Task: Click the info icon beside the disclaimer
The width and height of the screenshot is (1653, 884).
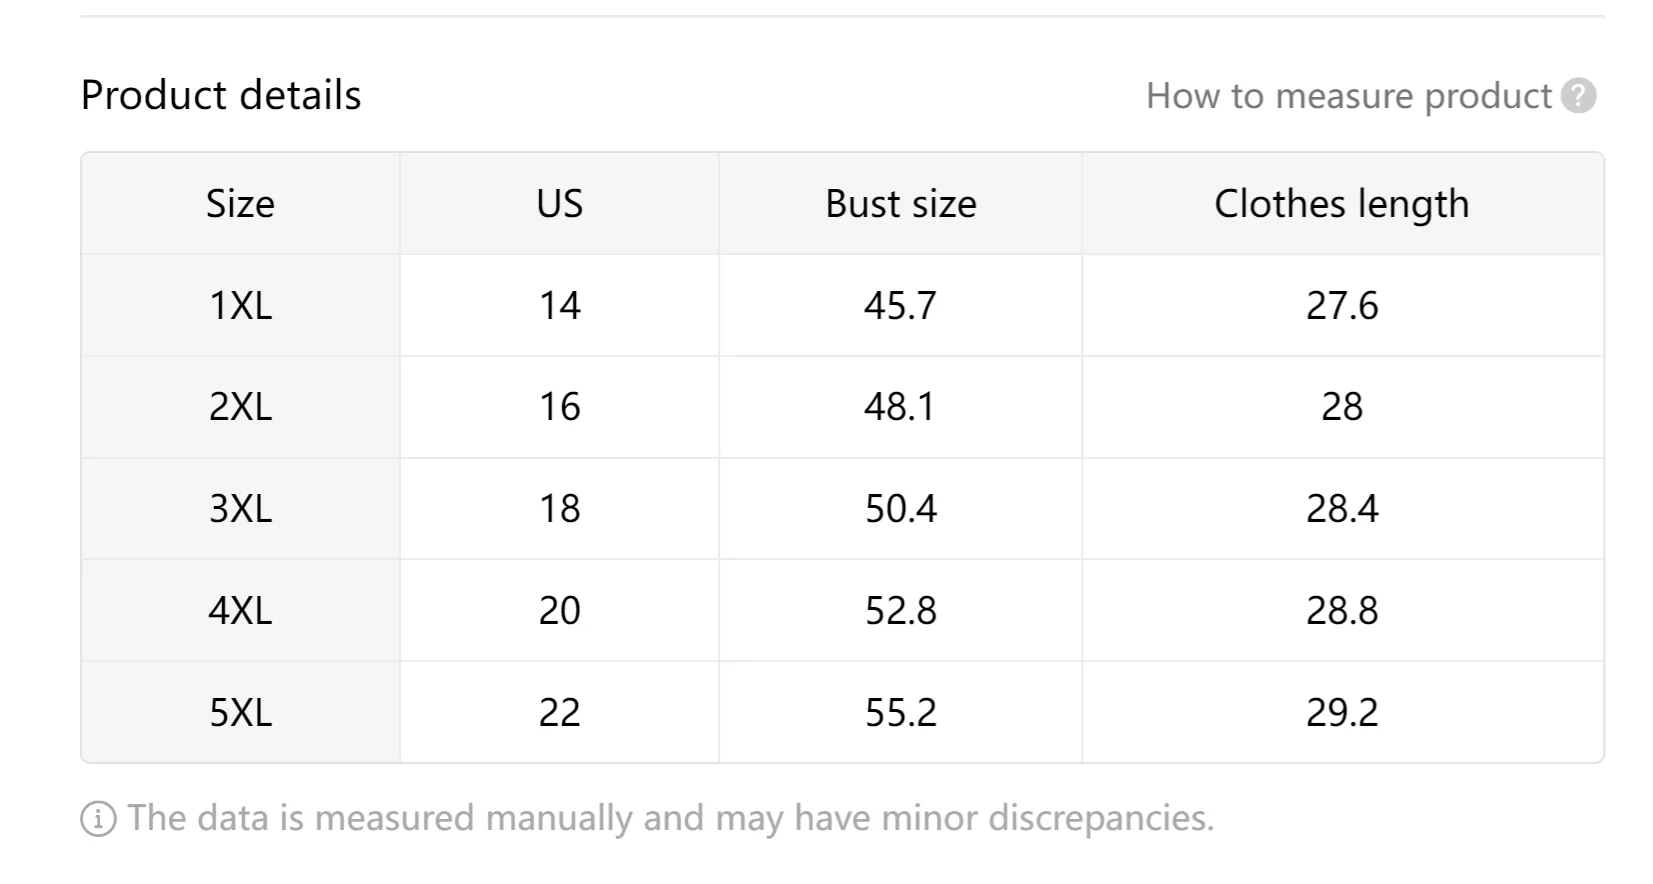Action: [98, 819]
